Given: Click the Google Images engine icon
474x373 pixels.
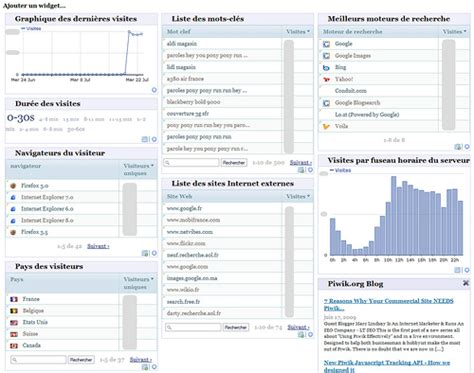Looking at the screenshot, I should point(327,56).
